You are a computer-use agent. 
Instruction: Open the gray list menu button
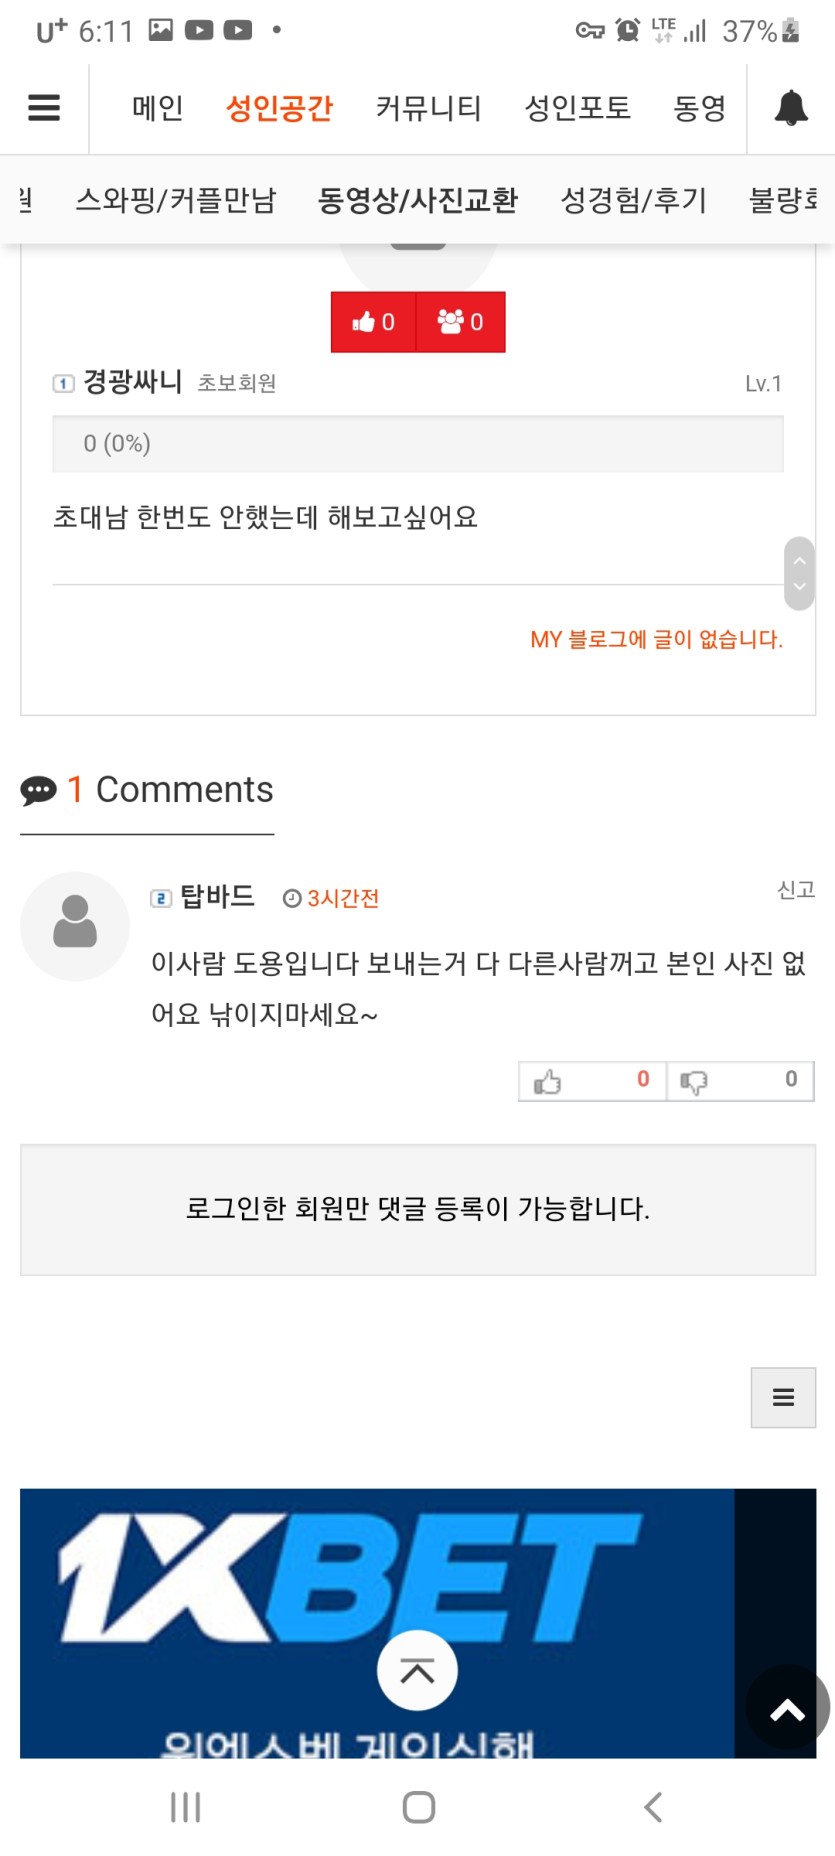pos(783,1397)
